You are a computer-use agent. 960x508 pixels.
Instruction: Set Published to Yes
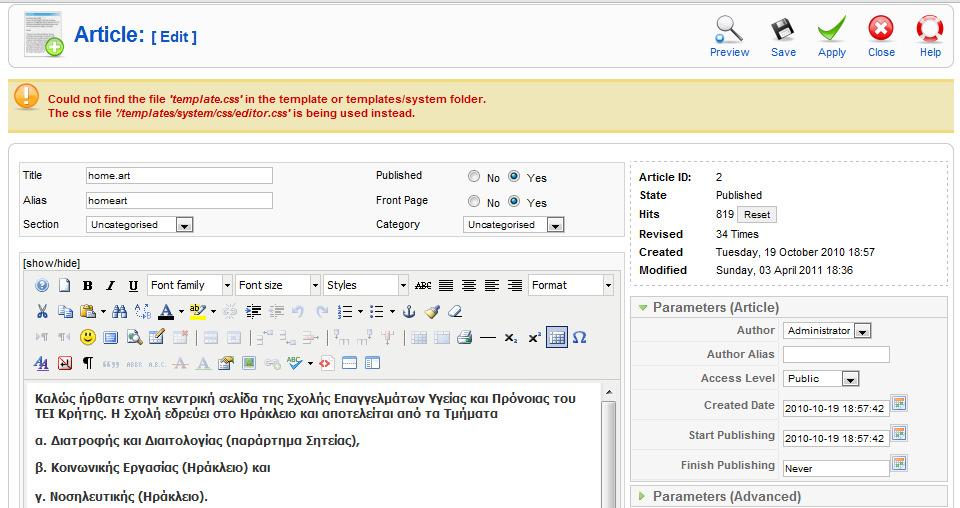(x=514, y=176)
